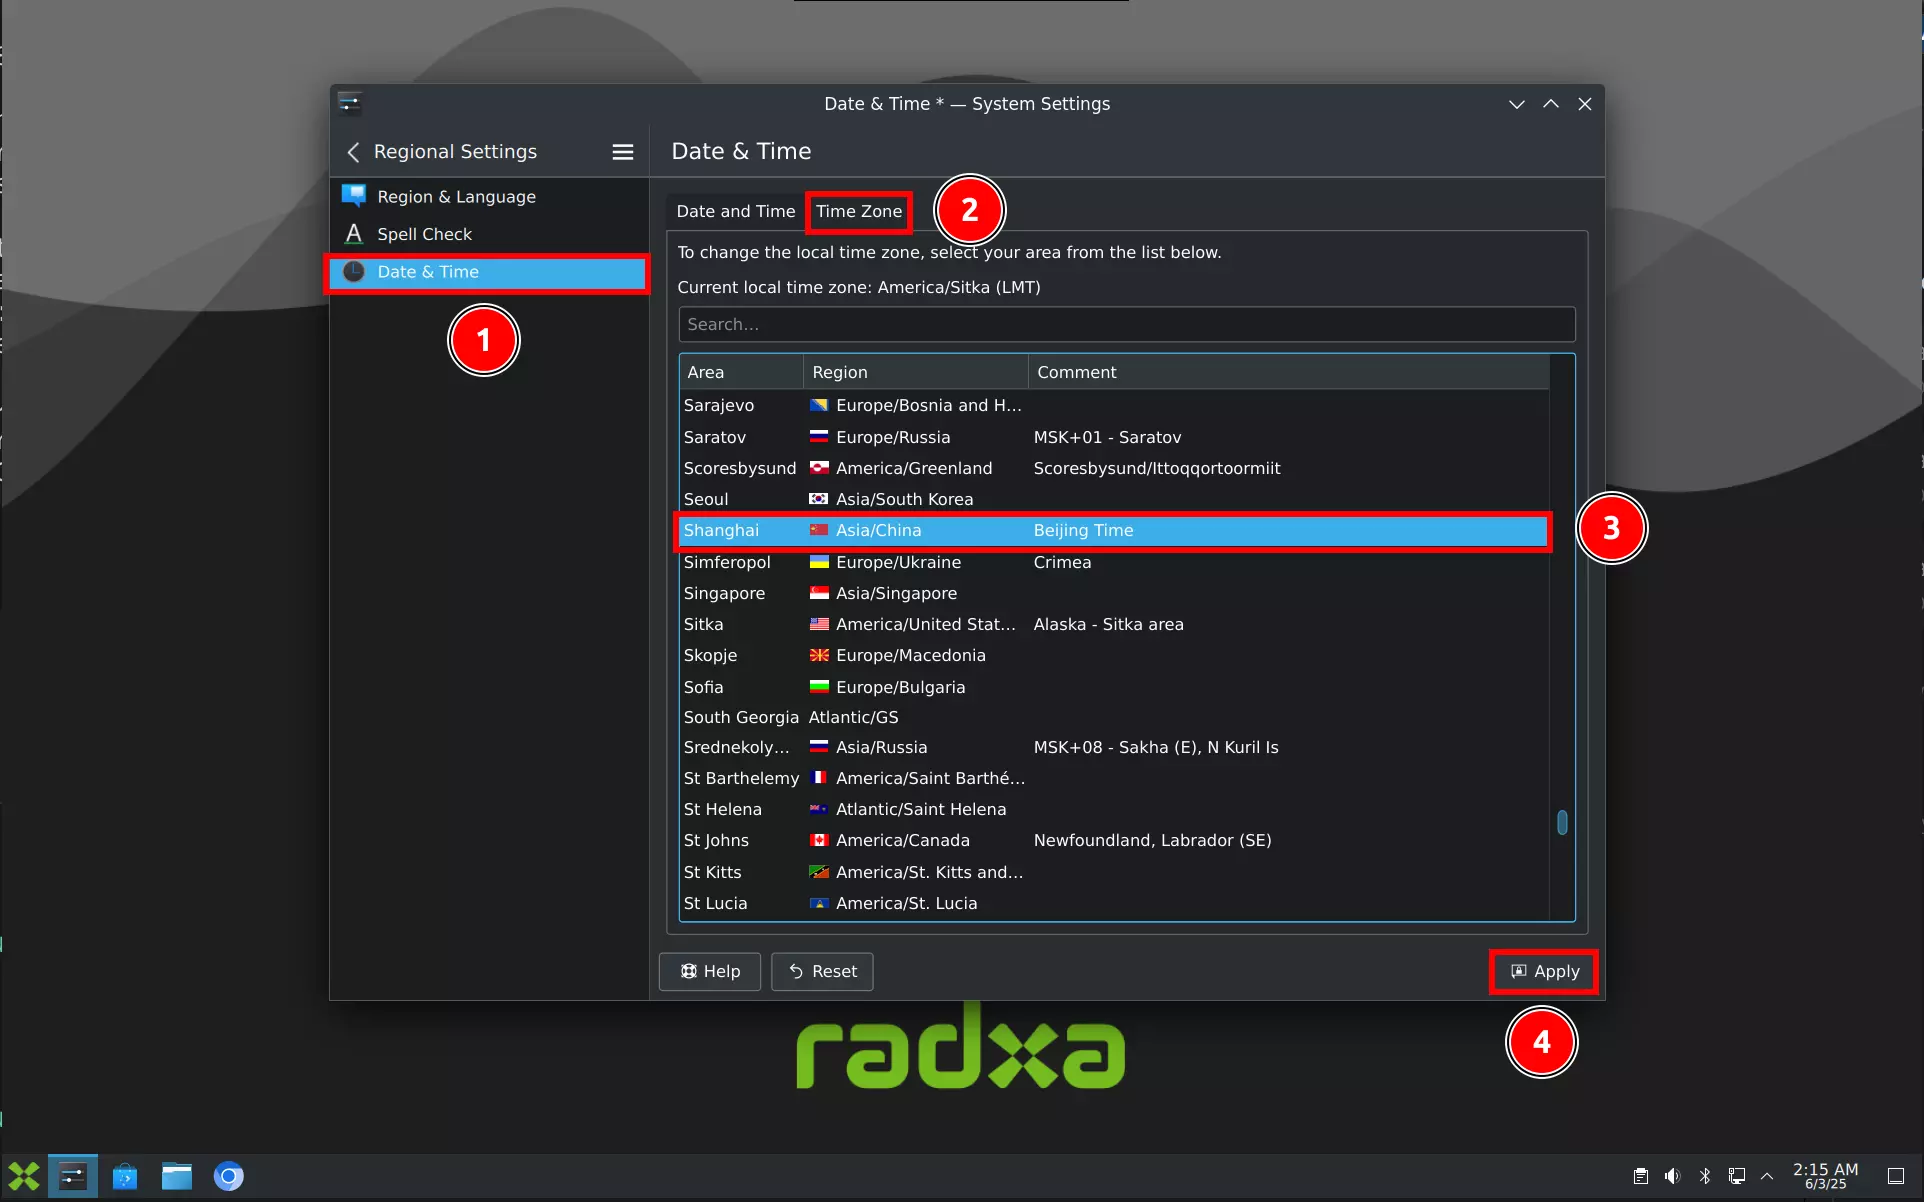
Task: Switch to Time Zone tab
Action: pyautogui.click(x=859, y=211)
